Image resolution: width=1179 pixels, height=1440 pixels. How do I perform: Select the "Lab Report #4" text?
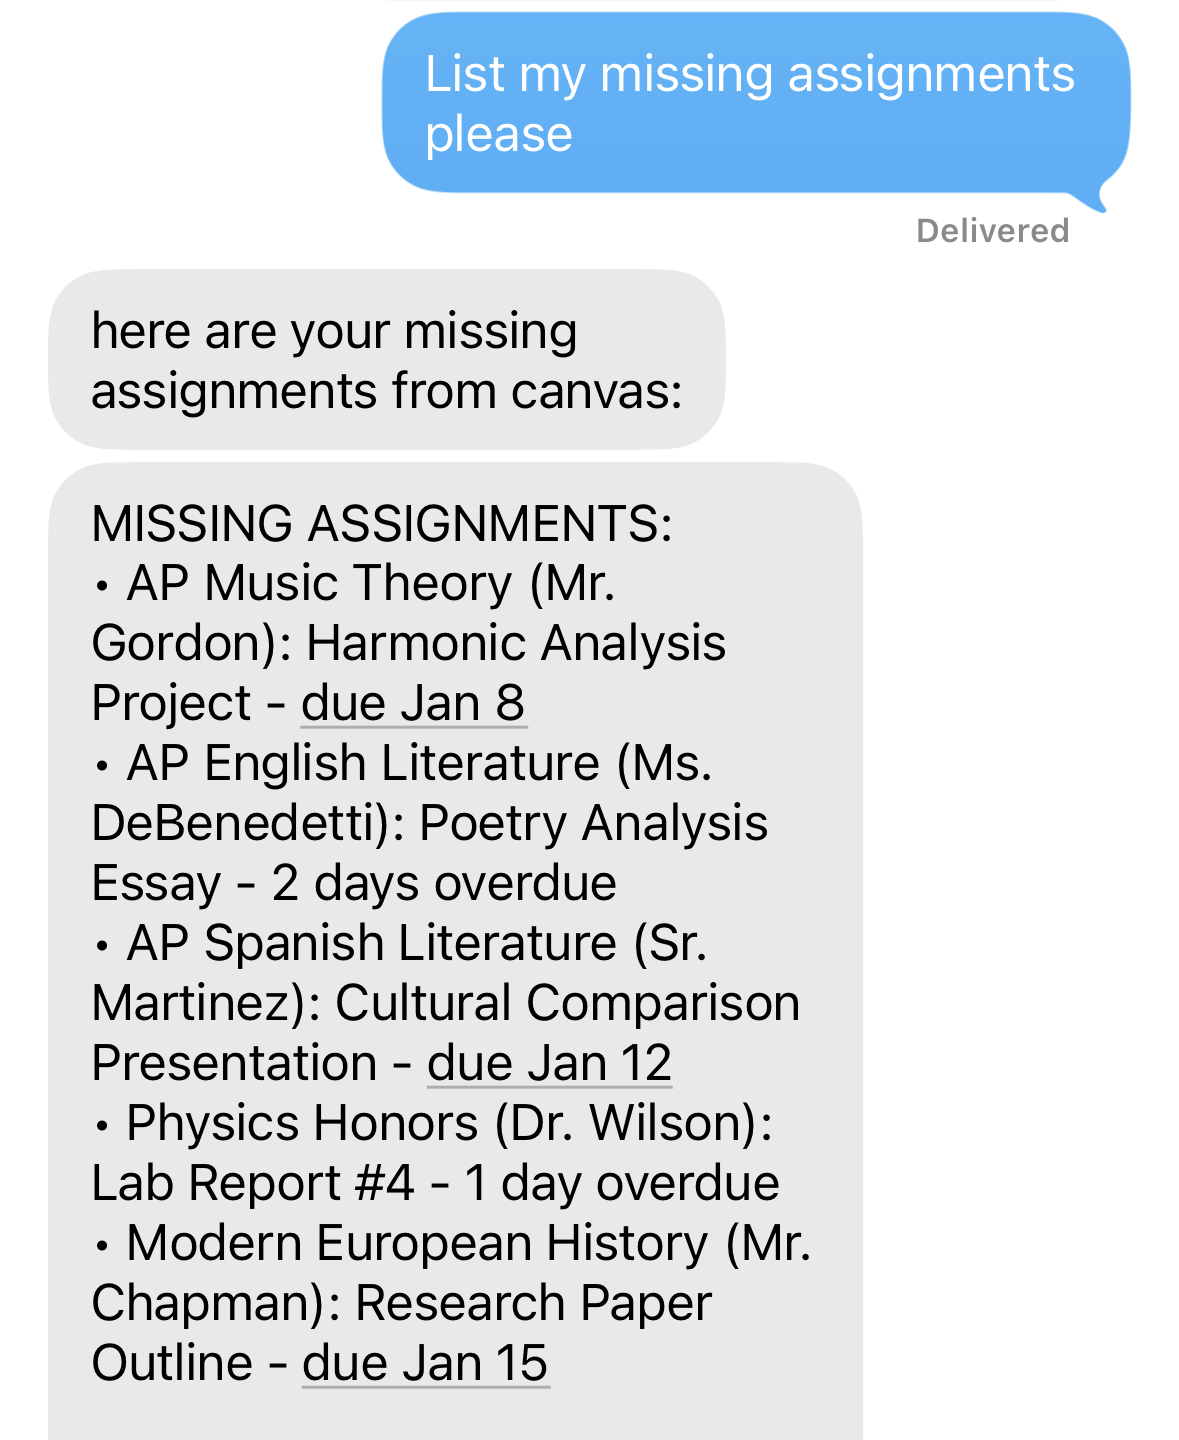pos(252,1183)
